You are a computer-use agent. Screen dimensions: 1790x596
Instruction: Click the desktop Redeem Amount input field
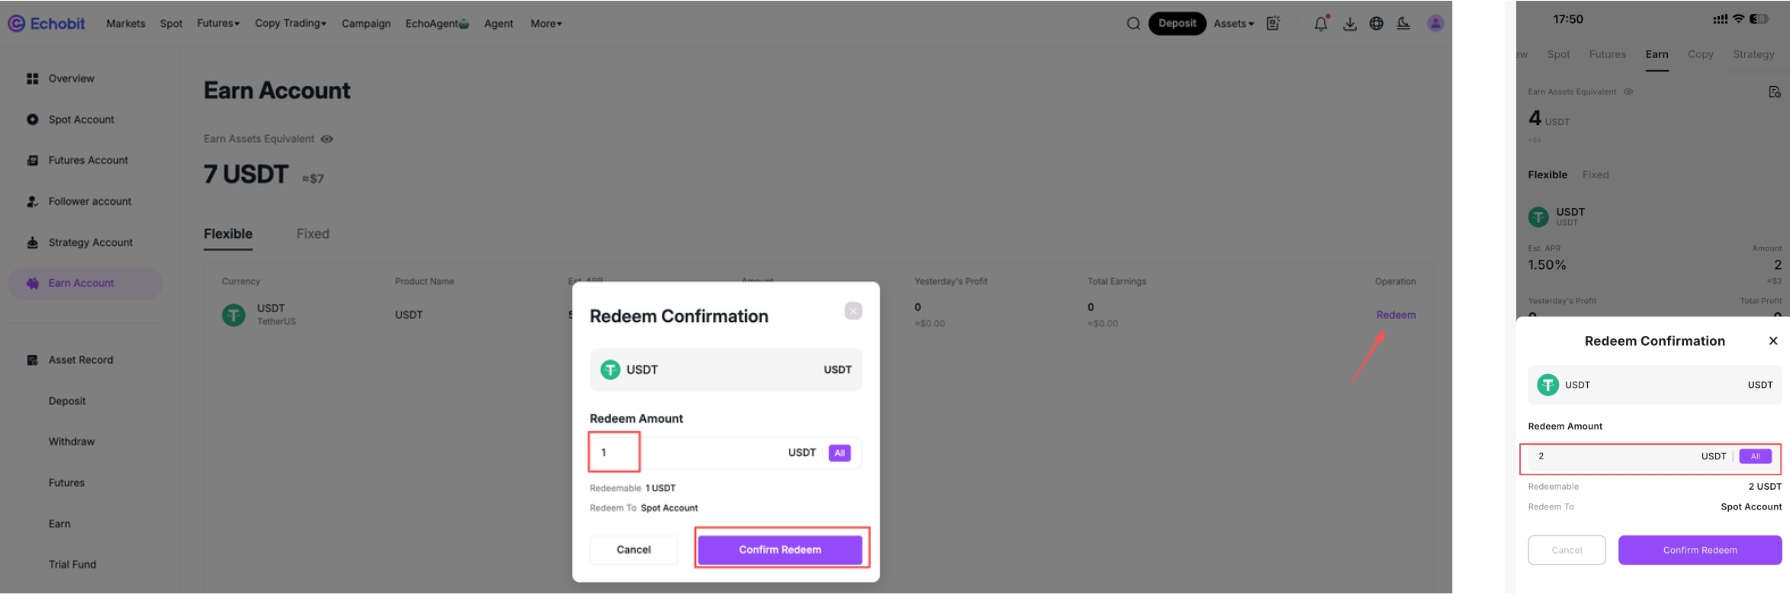click(x=725, y=453)
